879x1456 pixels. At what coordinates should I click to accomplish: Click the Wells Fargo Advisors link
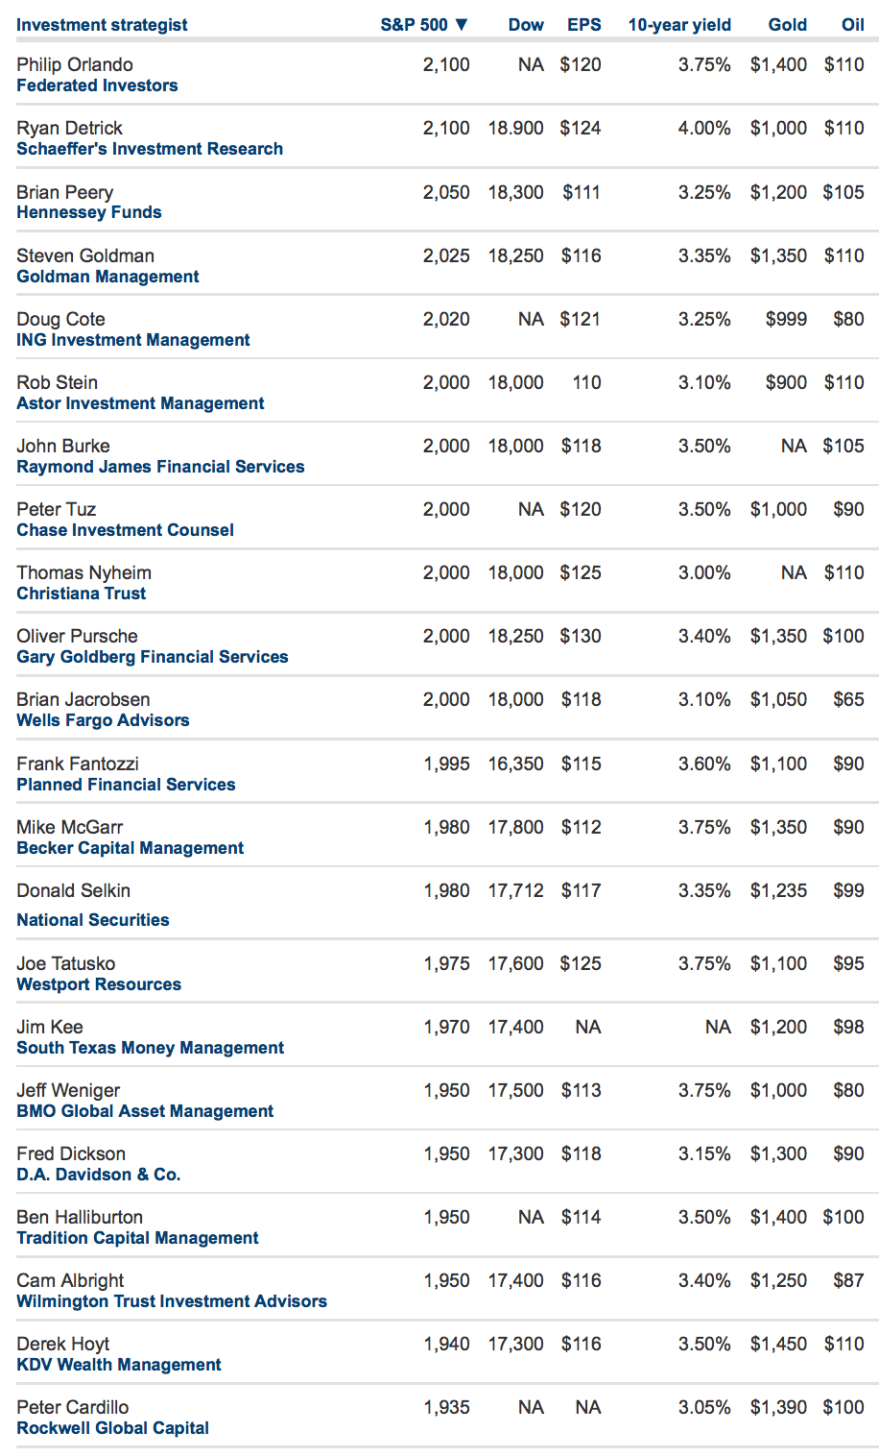(x=103, y=720)
